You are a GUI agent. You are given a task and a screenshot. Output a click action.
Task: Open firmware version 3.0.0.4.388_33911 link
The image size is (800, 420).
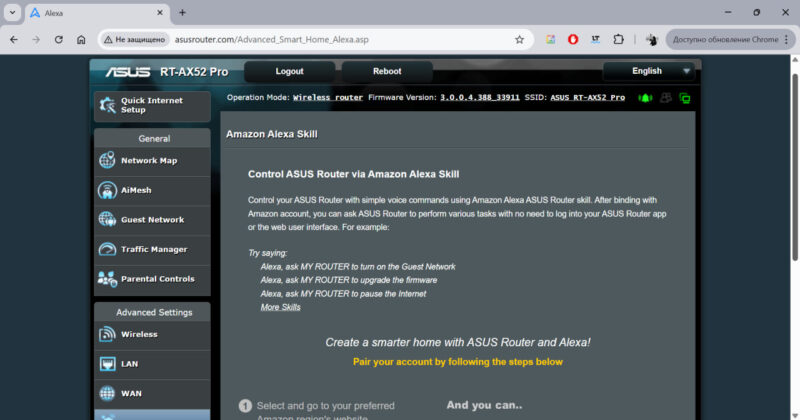point(480,97)
